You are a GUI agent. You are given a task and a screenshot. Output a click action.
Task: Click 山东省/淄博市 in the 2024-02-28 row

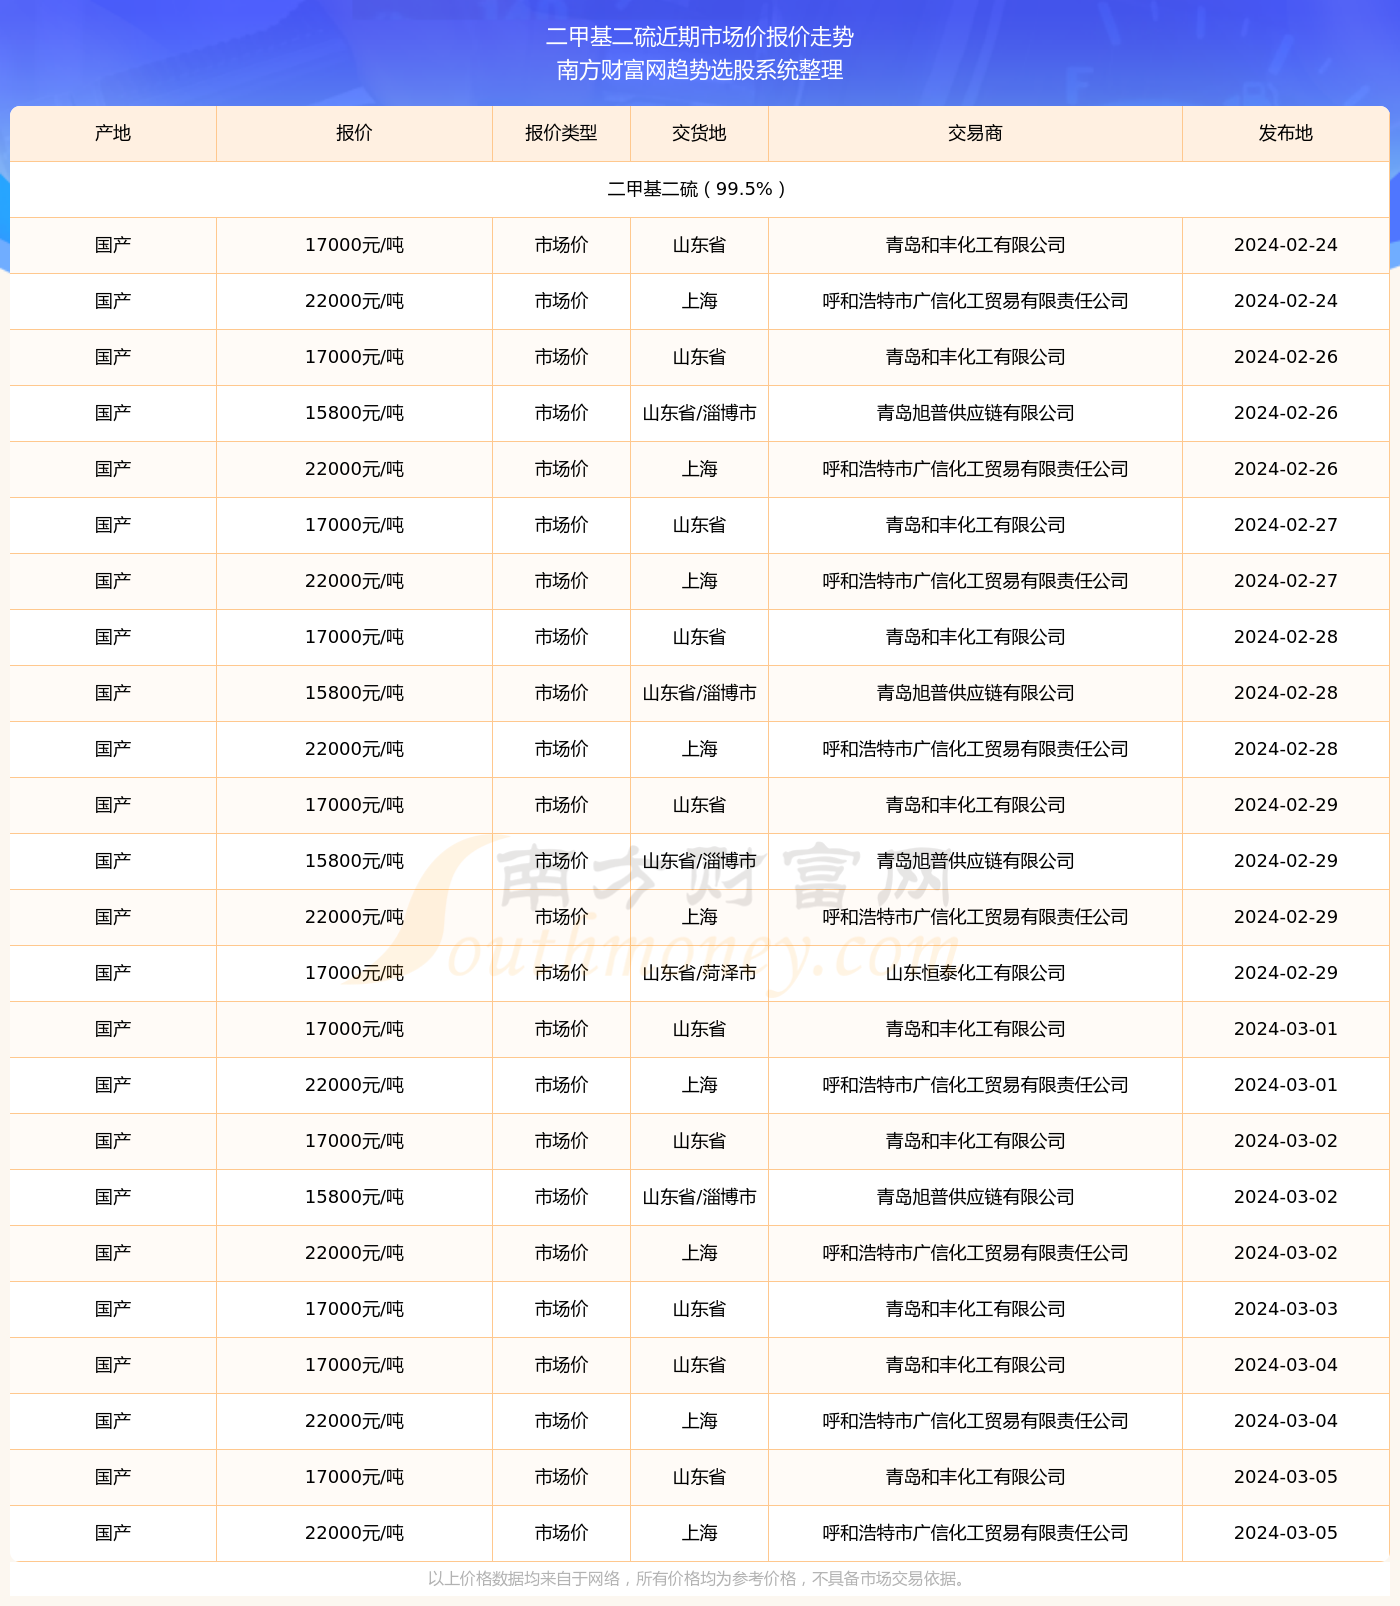tap(699, 693)
